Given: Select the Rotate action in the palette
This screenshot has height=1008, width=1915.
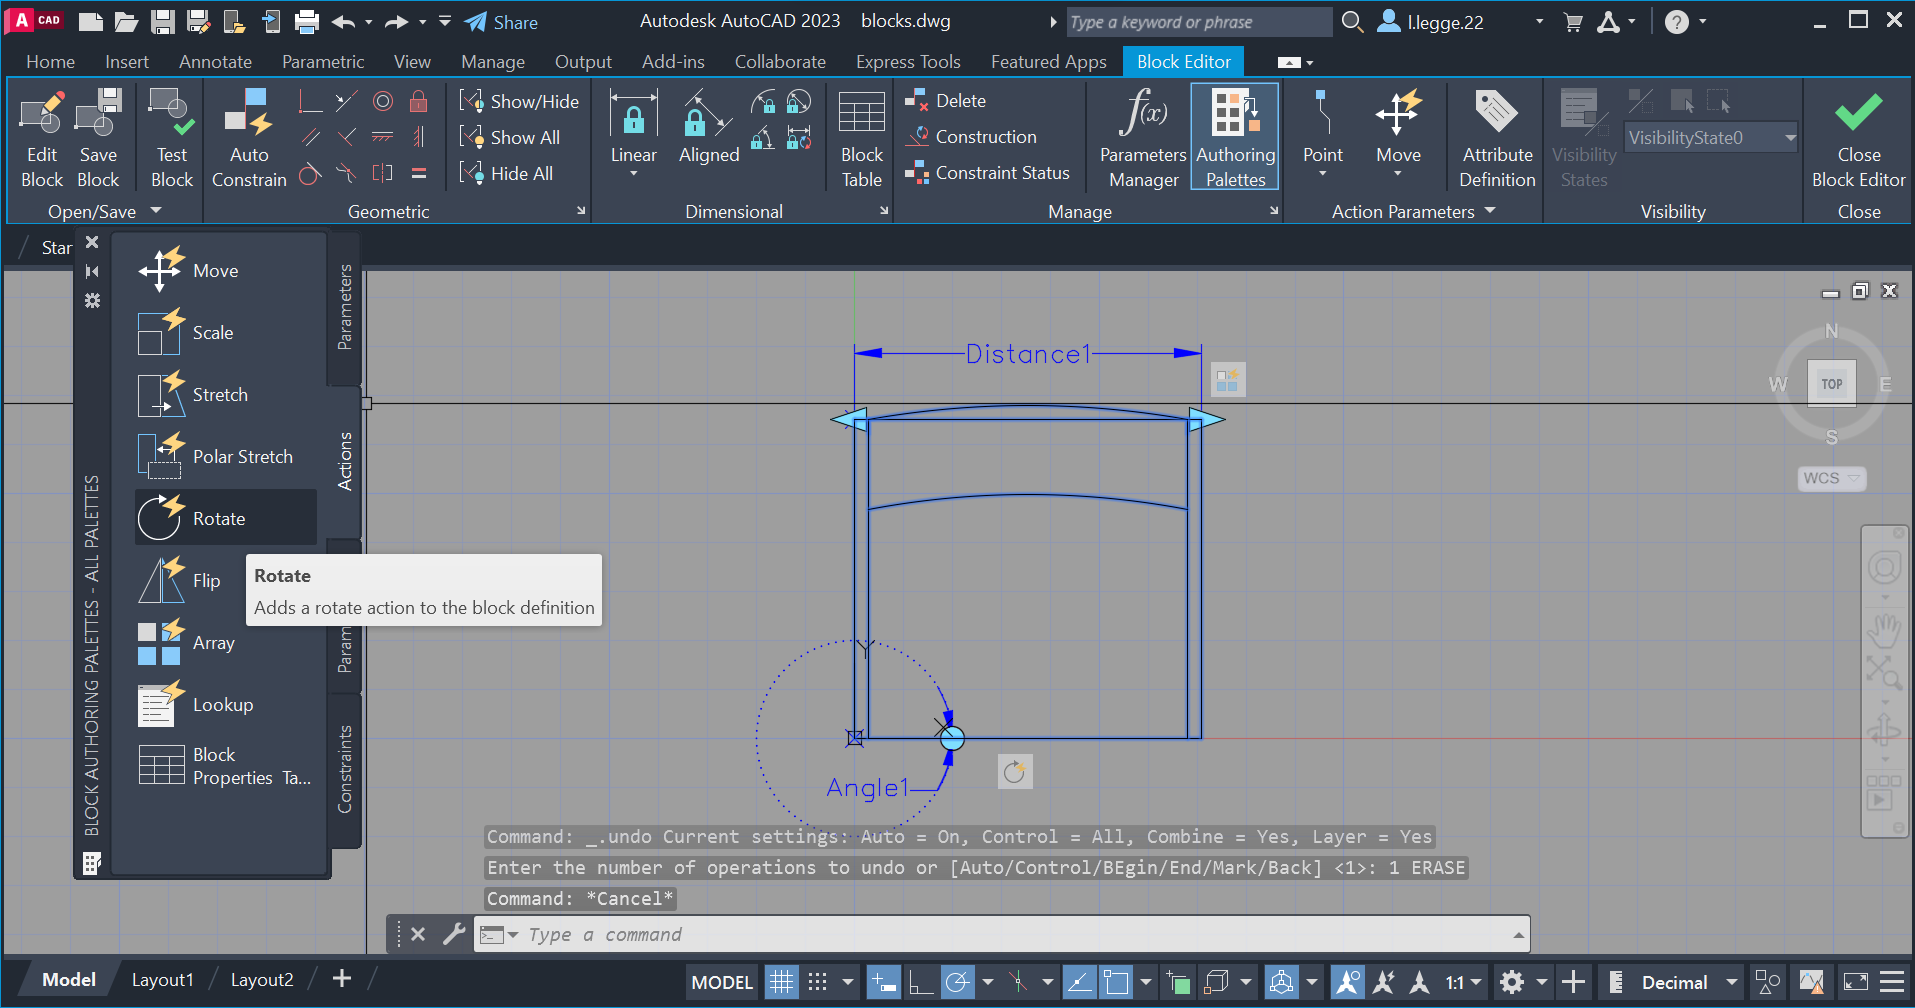Looking at the screenshot, I should (x=225, y=518).
